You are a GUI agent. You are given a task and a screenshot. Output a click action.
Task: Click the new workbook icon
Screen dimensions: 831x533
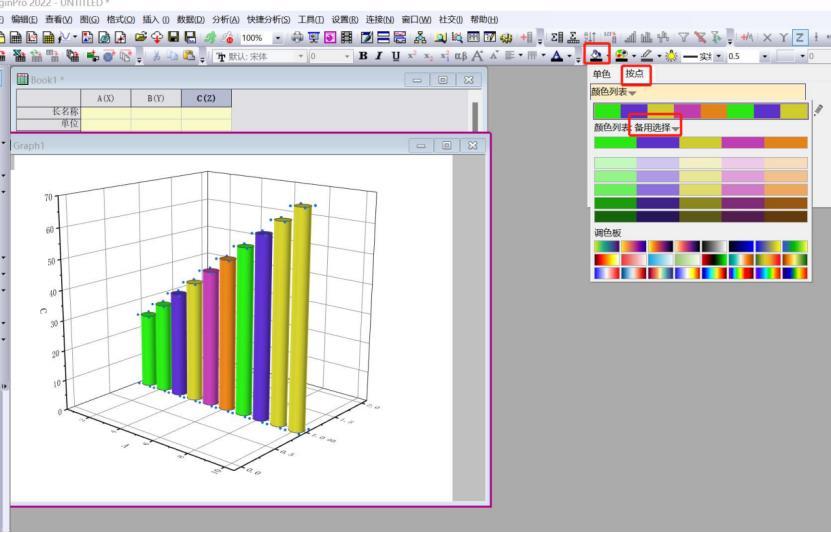pos(15,37)
